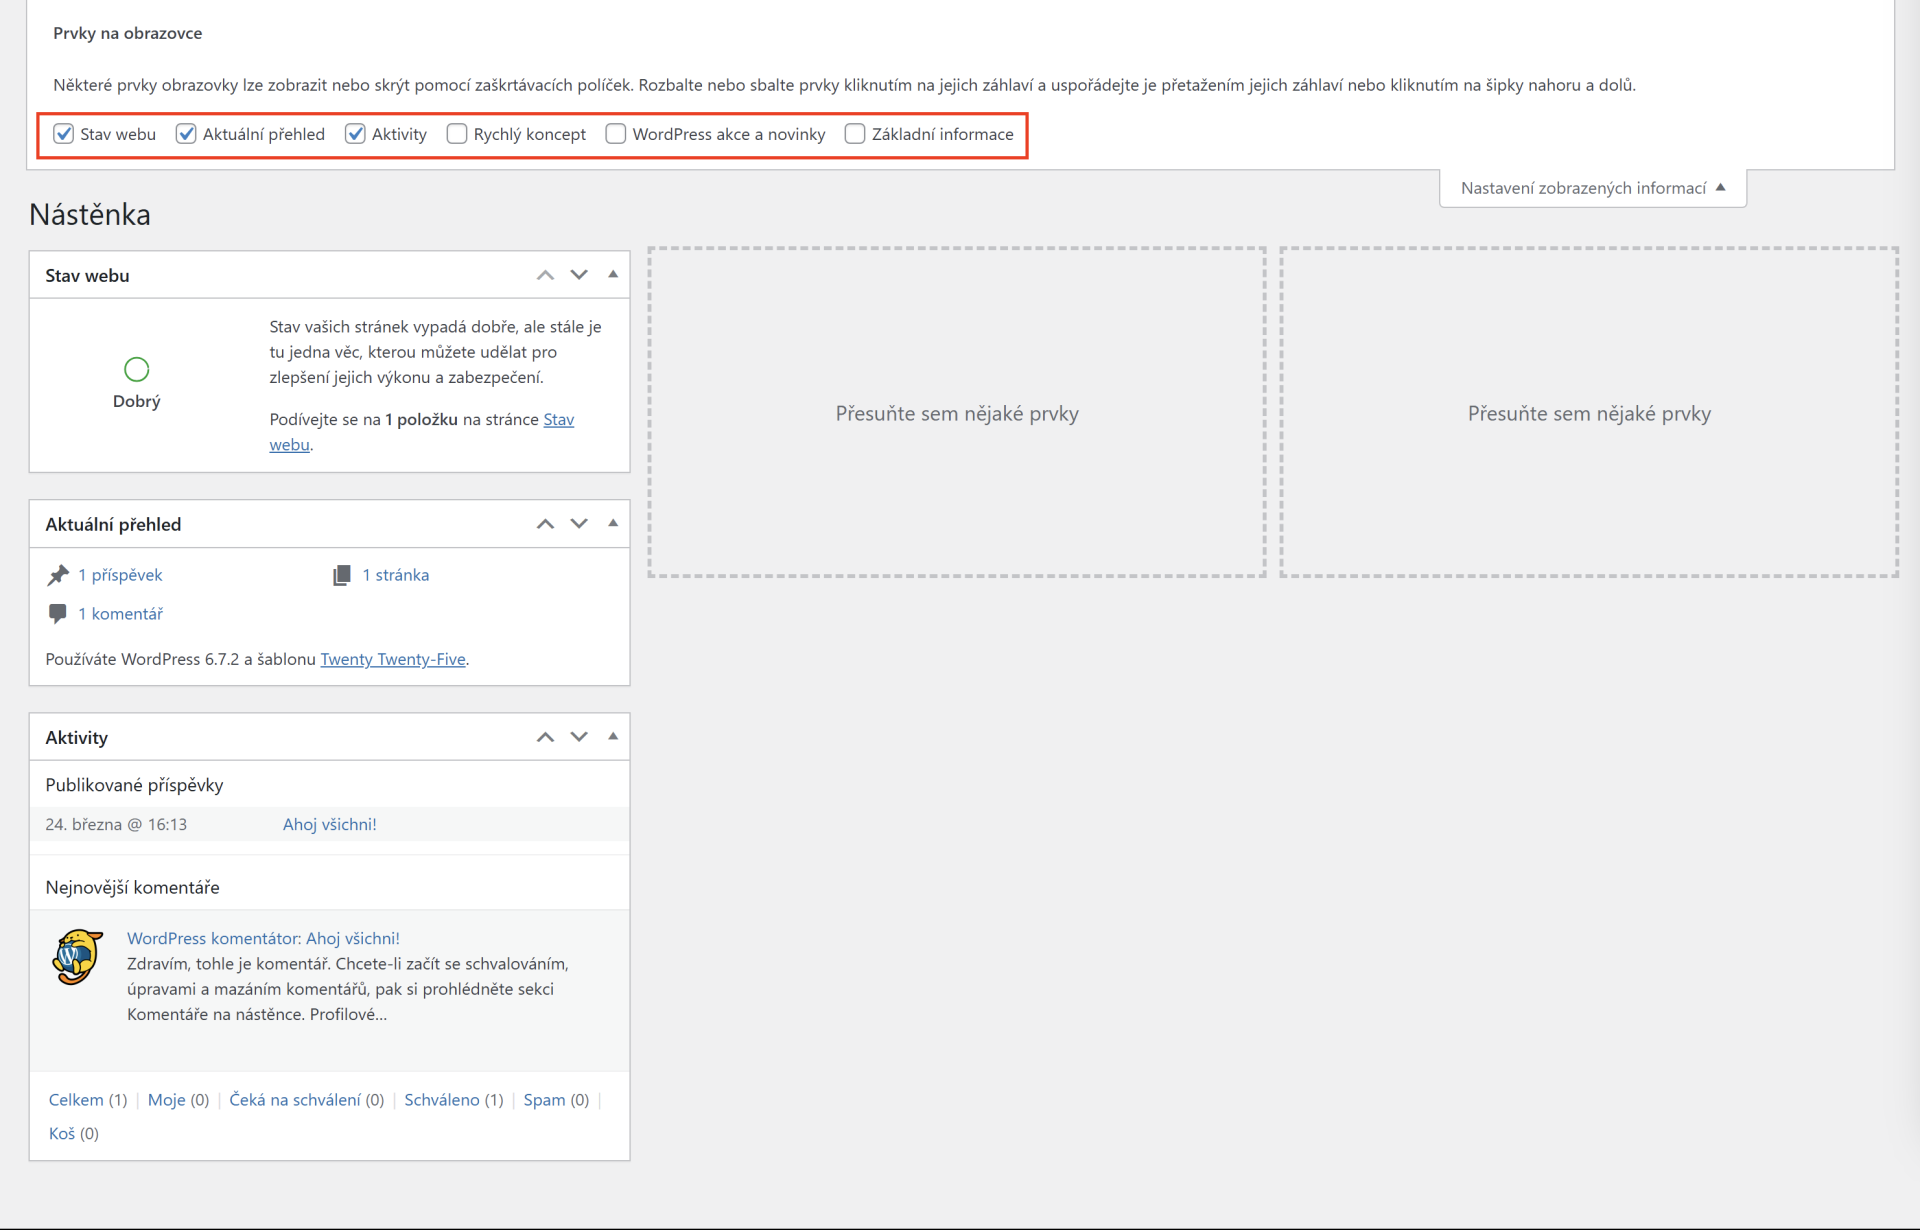The width and height of the screenshot is (1920, 1230).
Task: Filter comments by Čeká na schválení
Action: tap(295, 1100)
